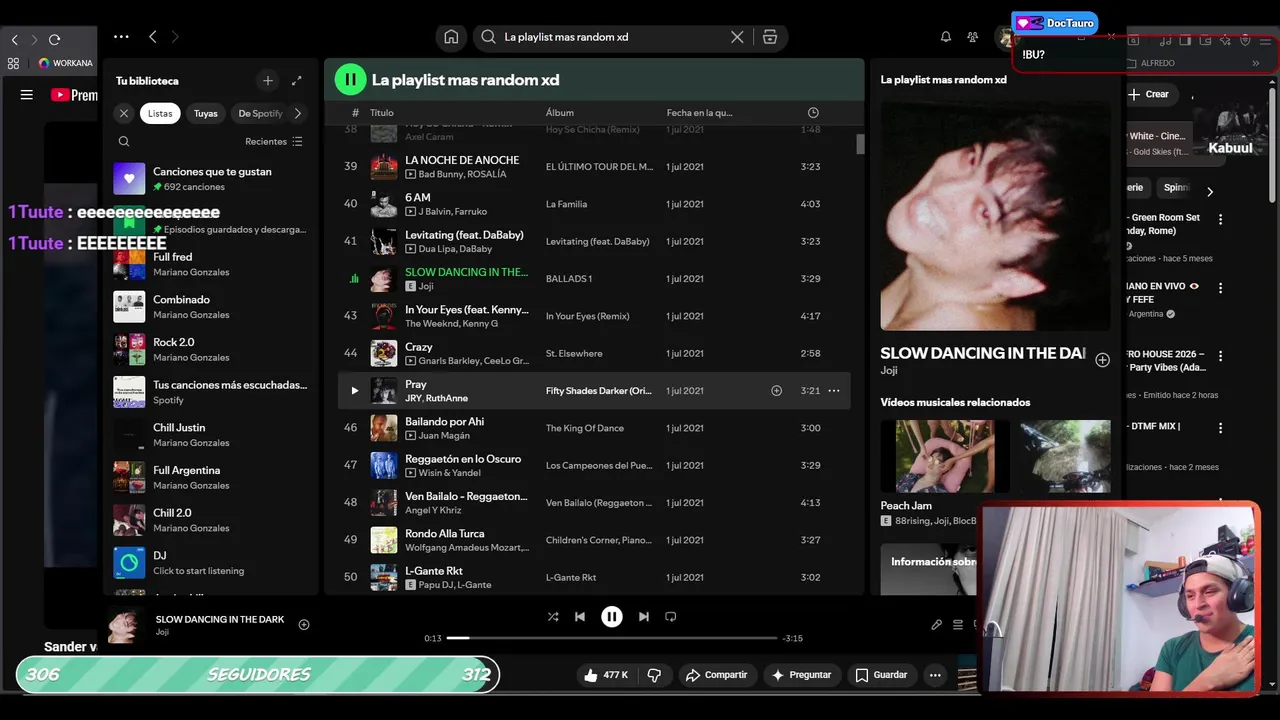1280x720 pixels.
Task: Toggle repeat in Spotify player
Action: [671, 617]
